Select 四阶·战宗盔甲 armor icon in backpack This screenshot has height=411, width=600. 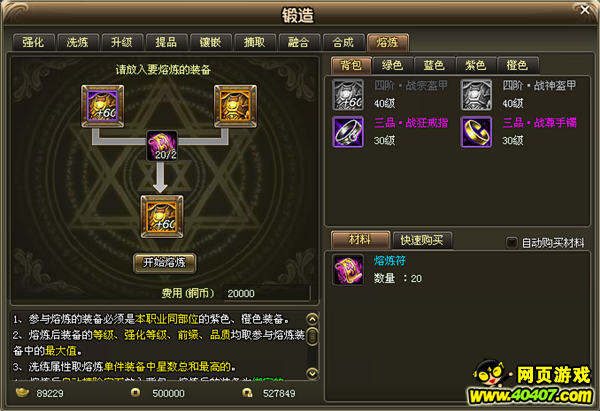click(348, 95)
